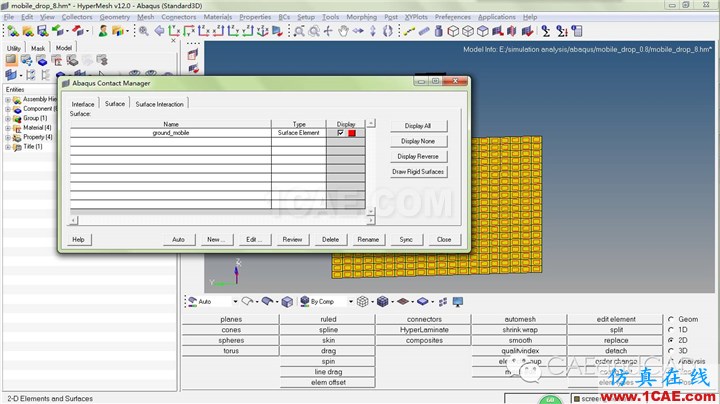
Task: Click the user profile icon in toolbar
Action: coord(103,31)
